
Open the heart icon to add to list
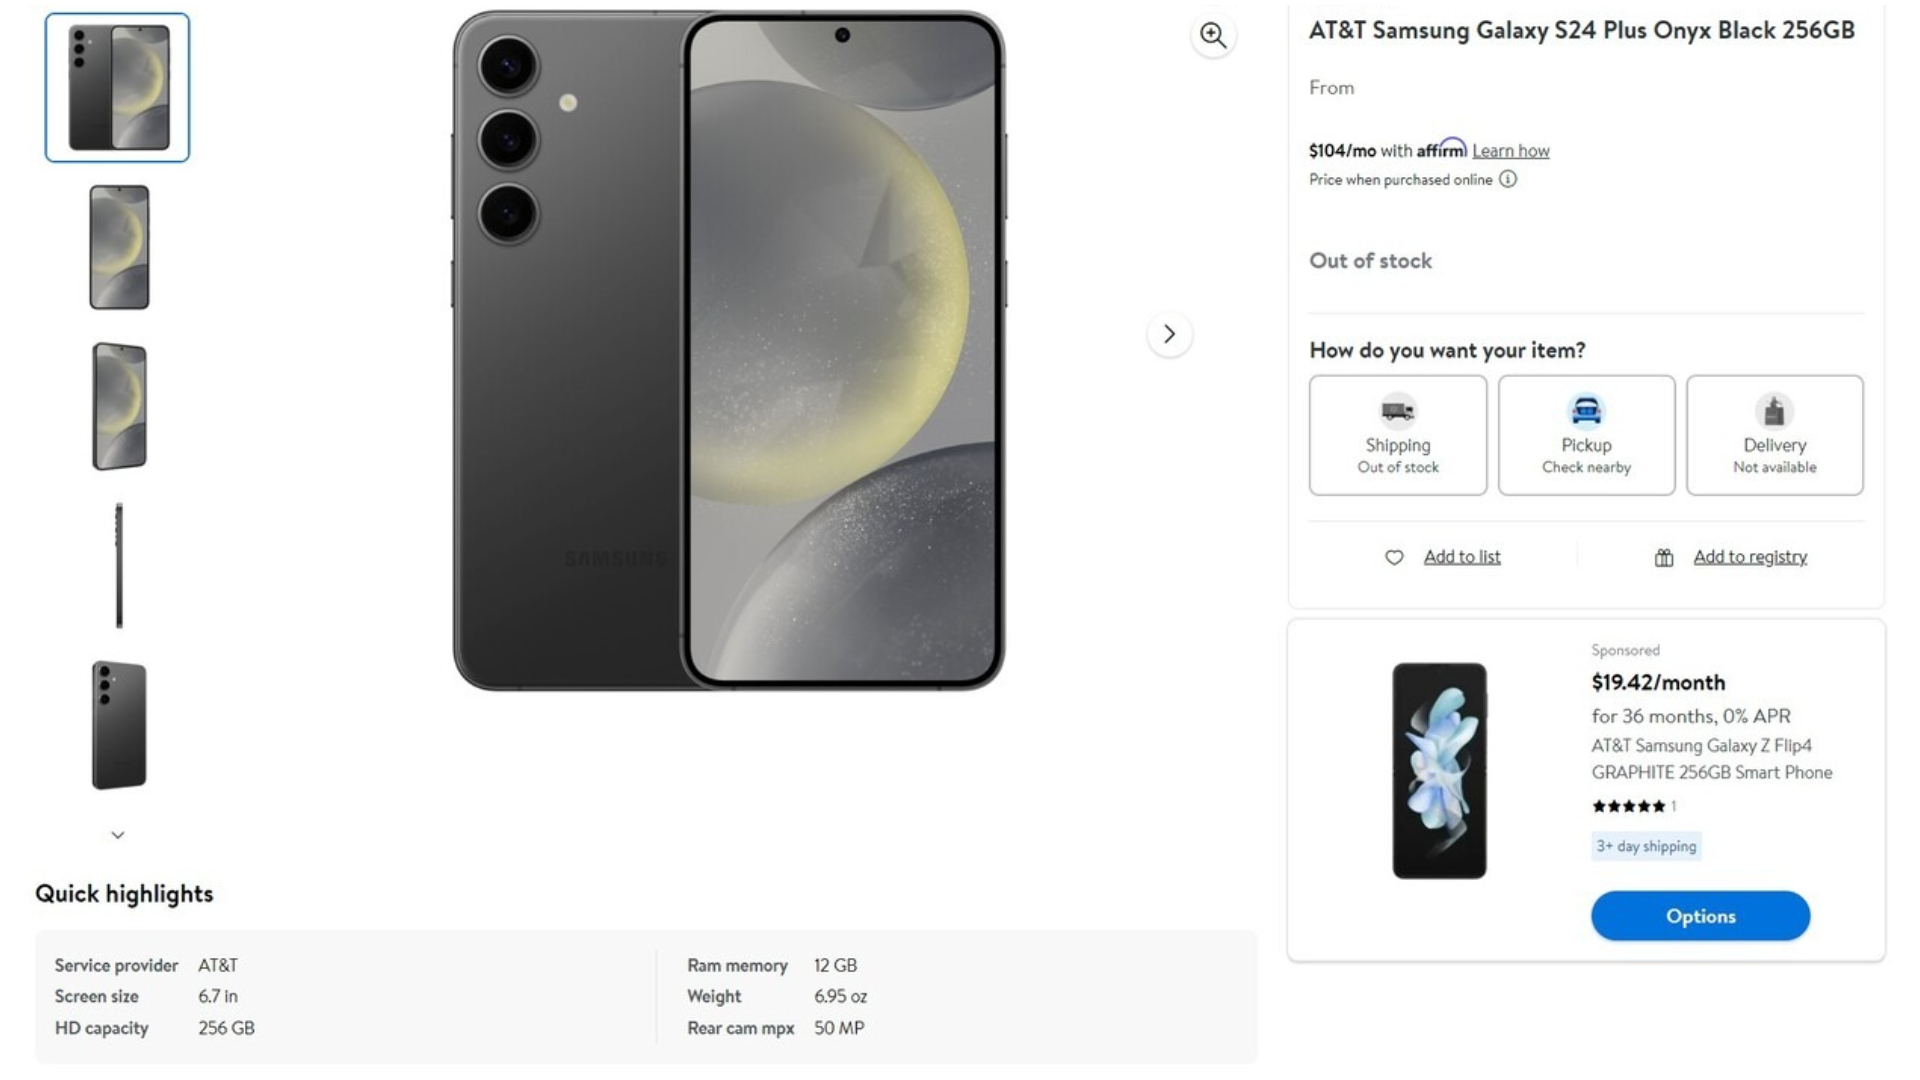pyautogui.click(x=1394, y=557)
